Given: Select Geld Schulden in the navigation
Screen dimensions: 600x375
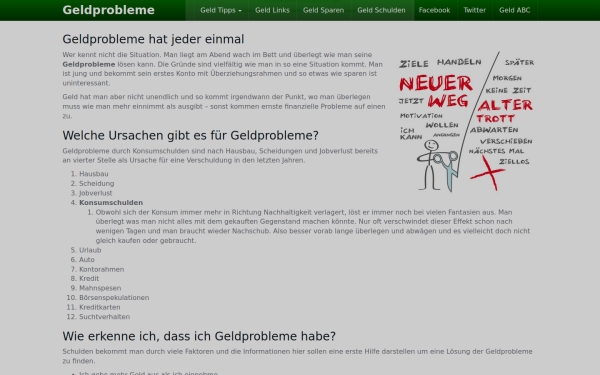Looking at the screenshot, I should [x=381, y=10].
